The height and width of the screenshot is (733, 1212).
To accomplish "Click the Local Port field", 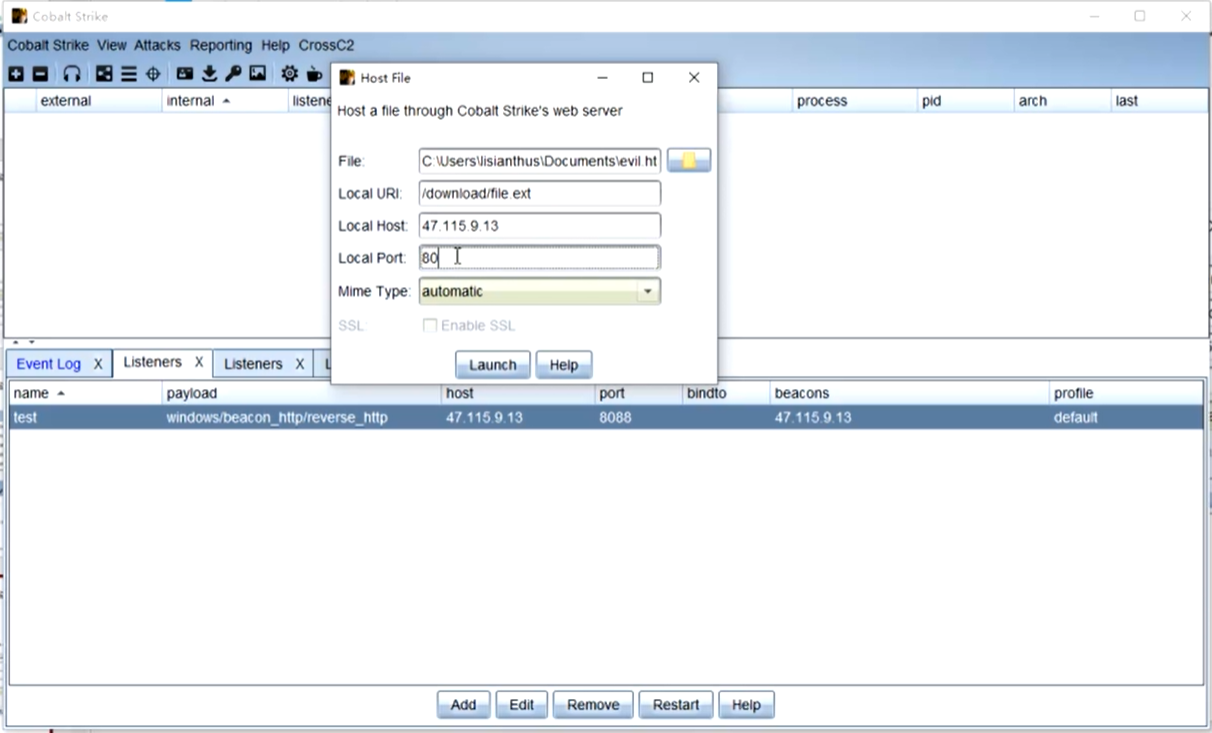I will tap(540, 258).
